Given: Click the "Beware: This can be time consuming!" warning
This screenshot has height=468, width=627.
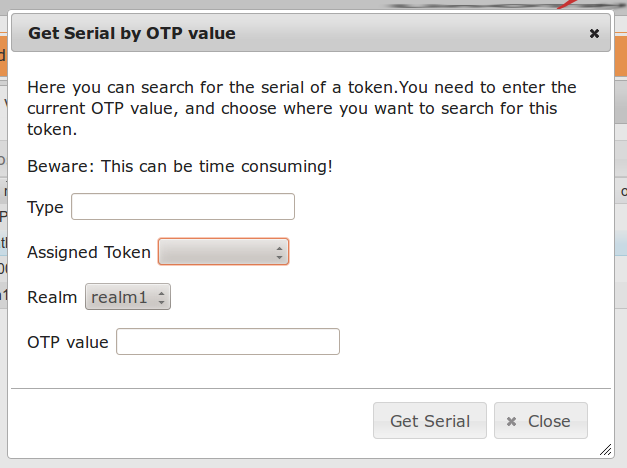Looking at the screenshot, I should tap(180, 165).
